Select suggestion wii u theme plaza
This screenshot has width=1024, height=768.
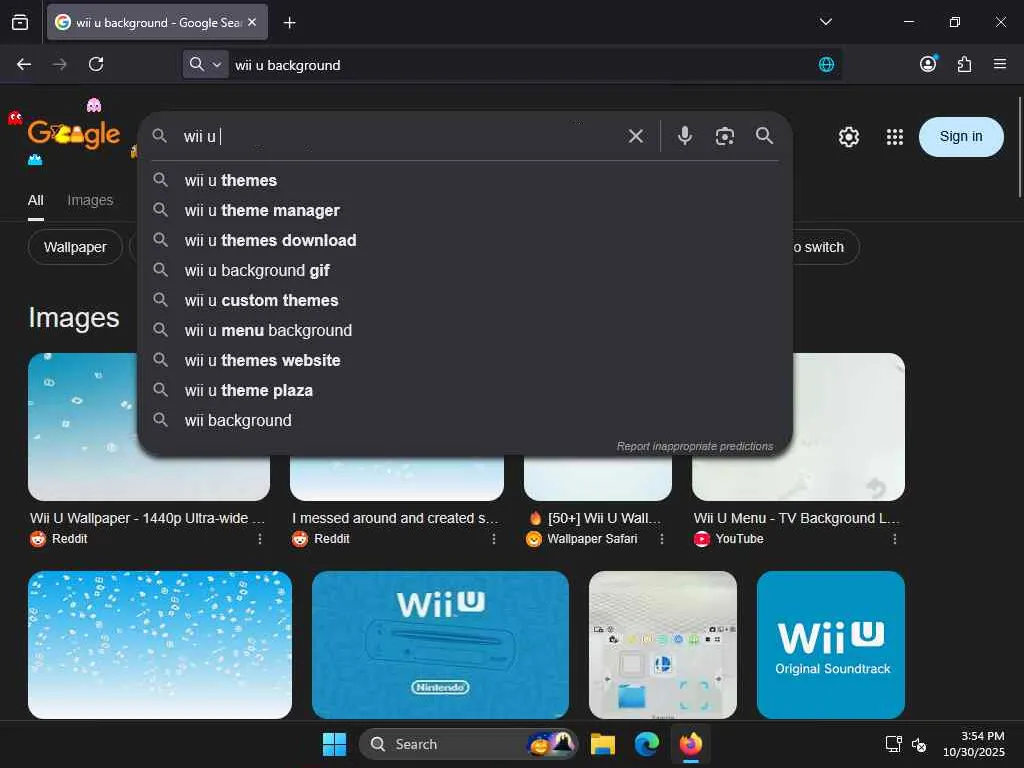click(x=465, y=391)
